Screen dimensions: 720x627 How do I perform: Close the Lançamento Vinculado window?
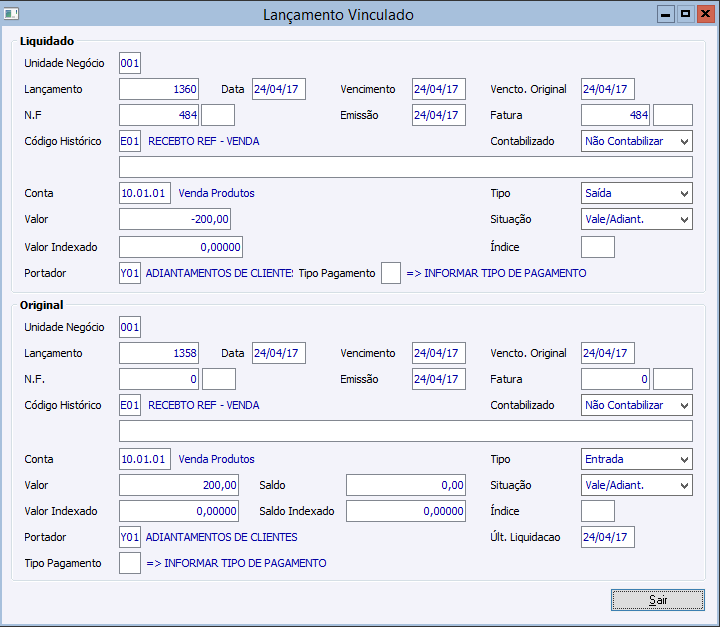tap(705, 15)
